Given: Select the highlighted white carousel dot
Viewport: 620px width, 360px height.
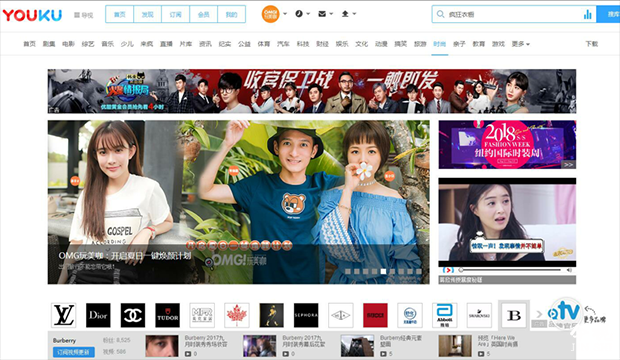Looking at the screenshot, I should (x=383, y=271).
